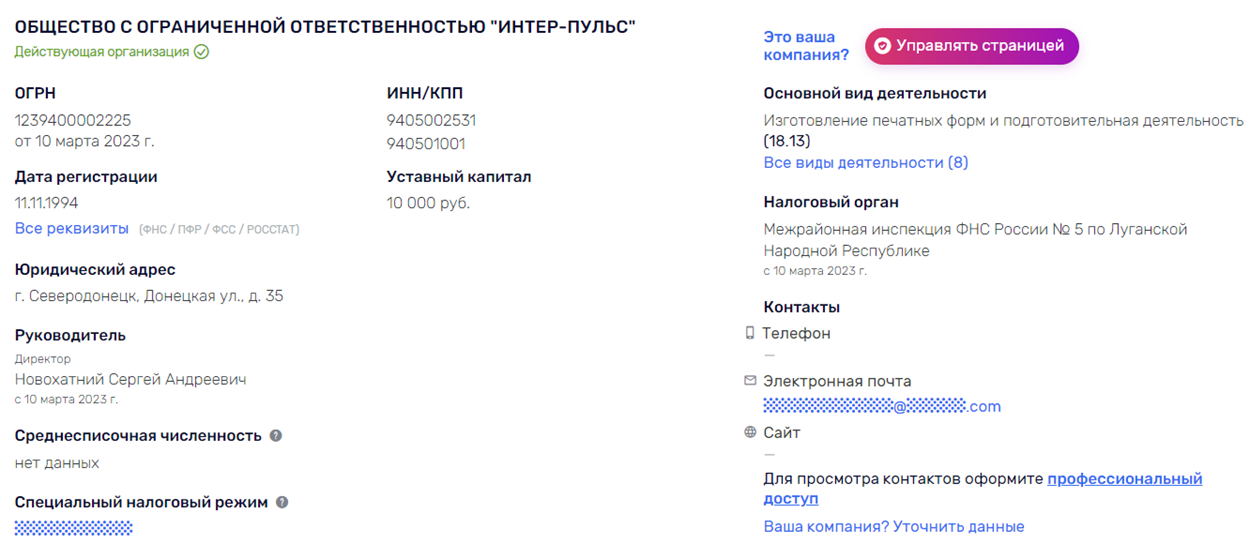1250x559 pixels.
Task: Click the company title ИНТЕР-ПУЛЬС heading
Action: click(x=325, y=27)
